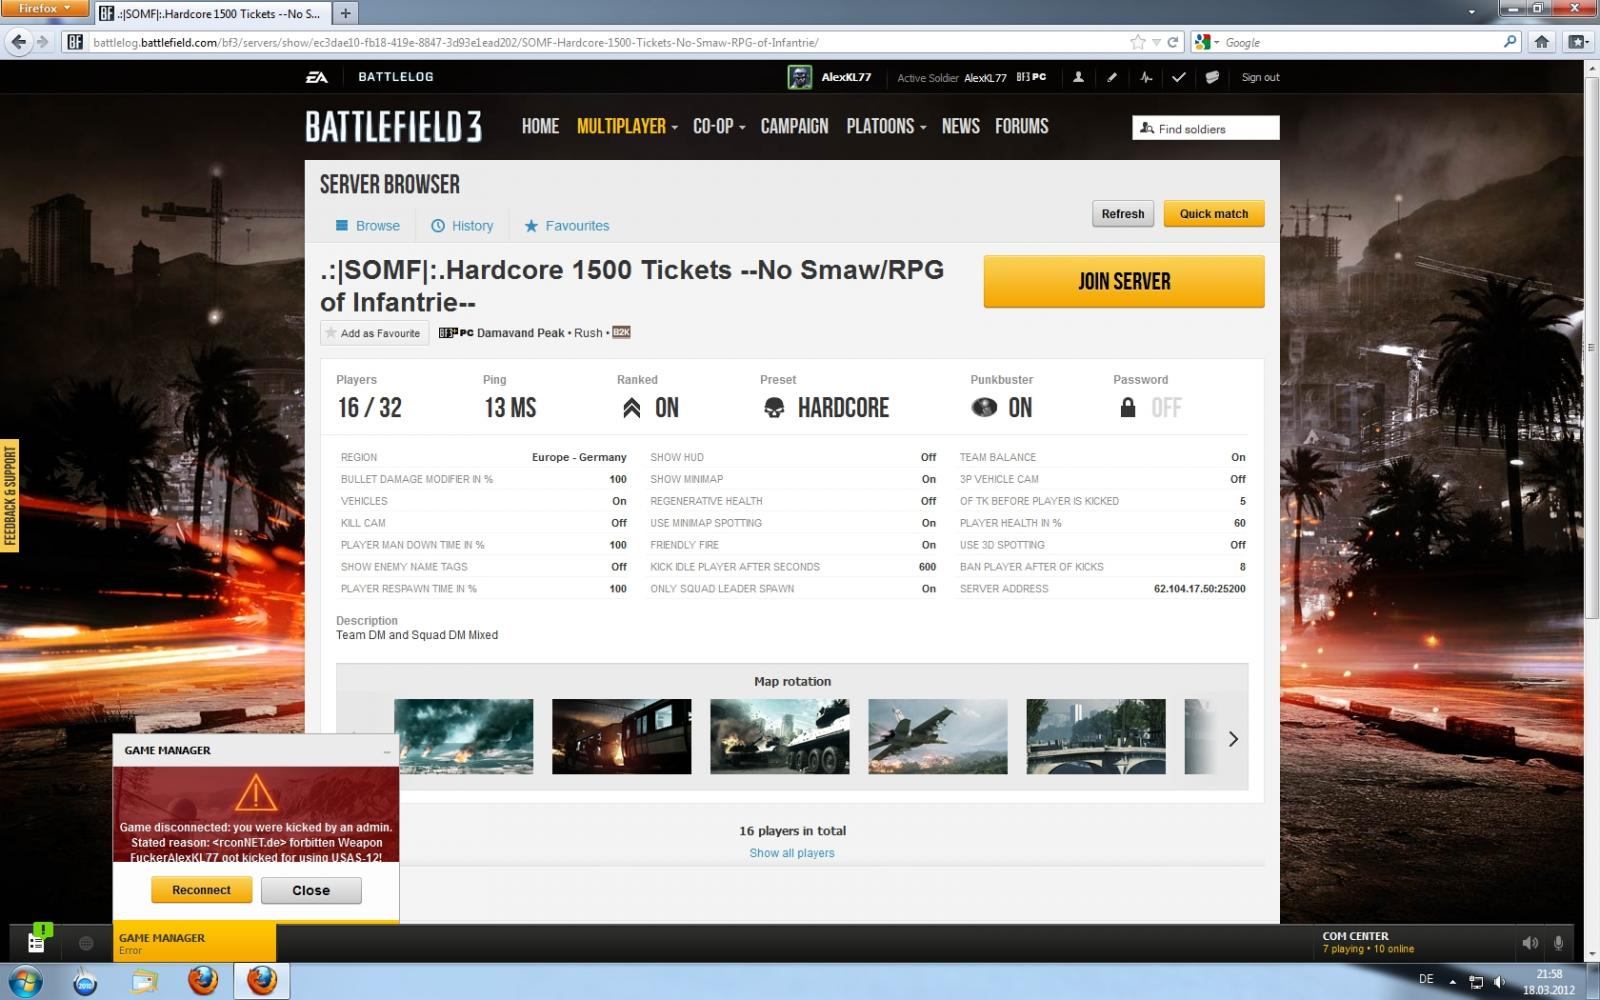Go back to previous page in Firefox
This screenshot has height=1000, width=1600.
tap(18, 42)
